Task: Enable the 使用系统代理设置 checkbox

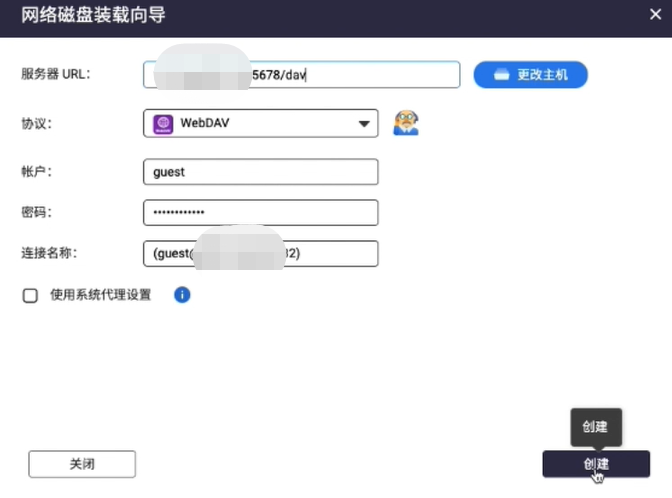Action: [30, 295]
